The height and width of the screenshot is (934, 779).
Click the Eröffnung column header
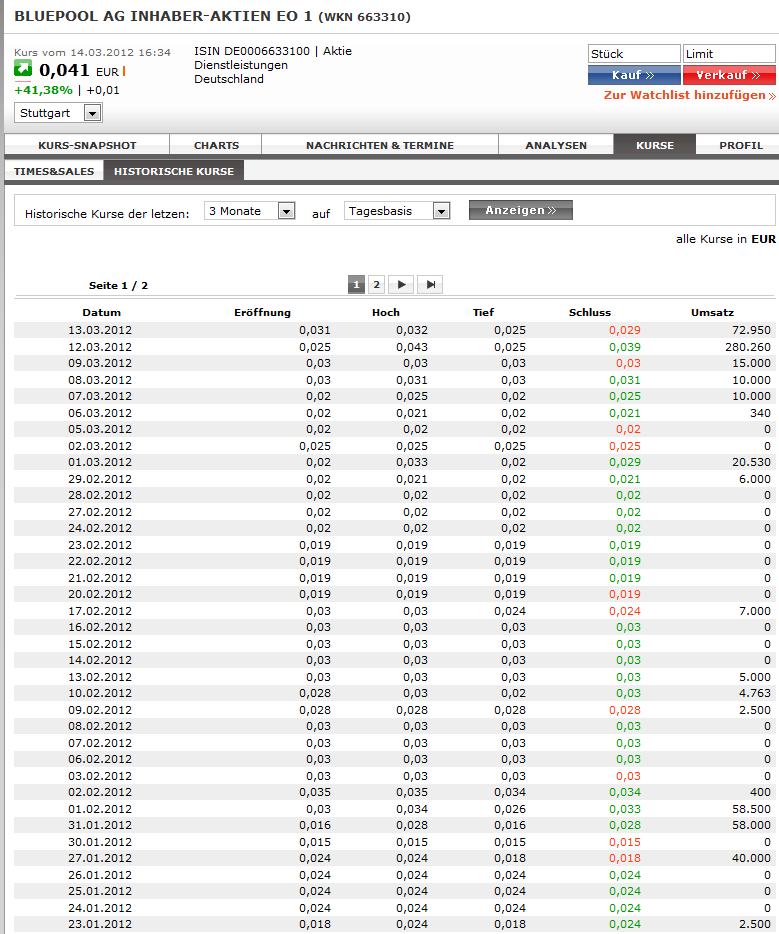[x=262, y=312]
